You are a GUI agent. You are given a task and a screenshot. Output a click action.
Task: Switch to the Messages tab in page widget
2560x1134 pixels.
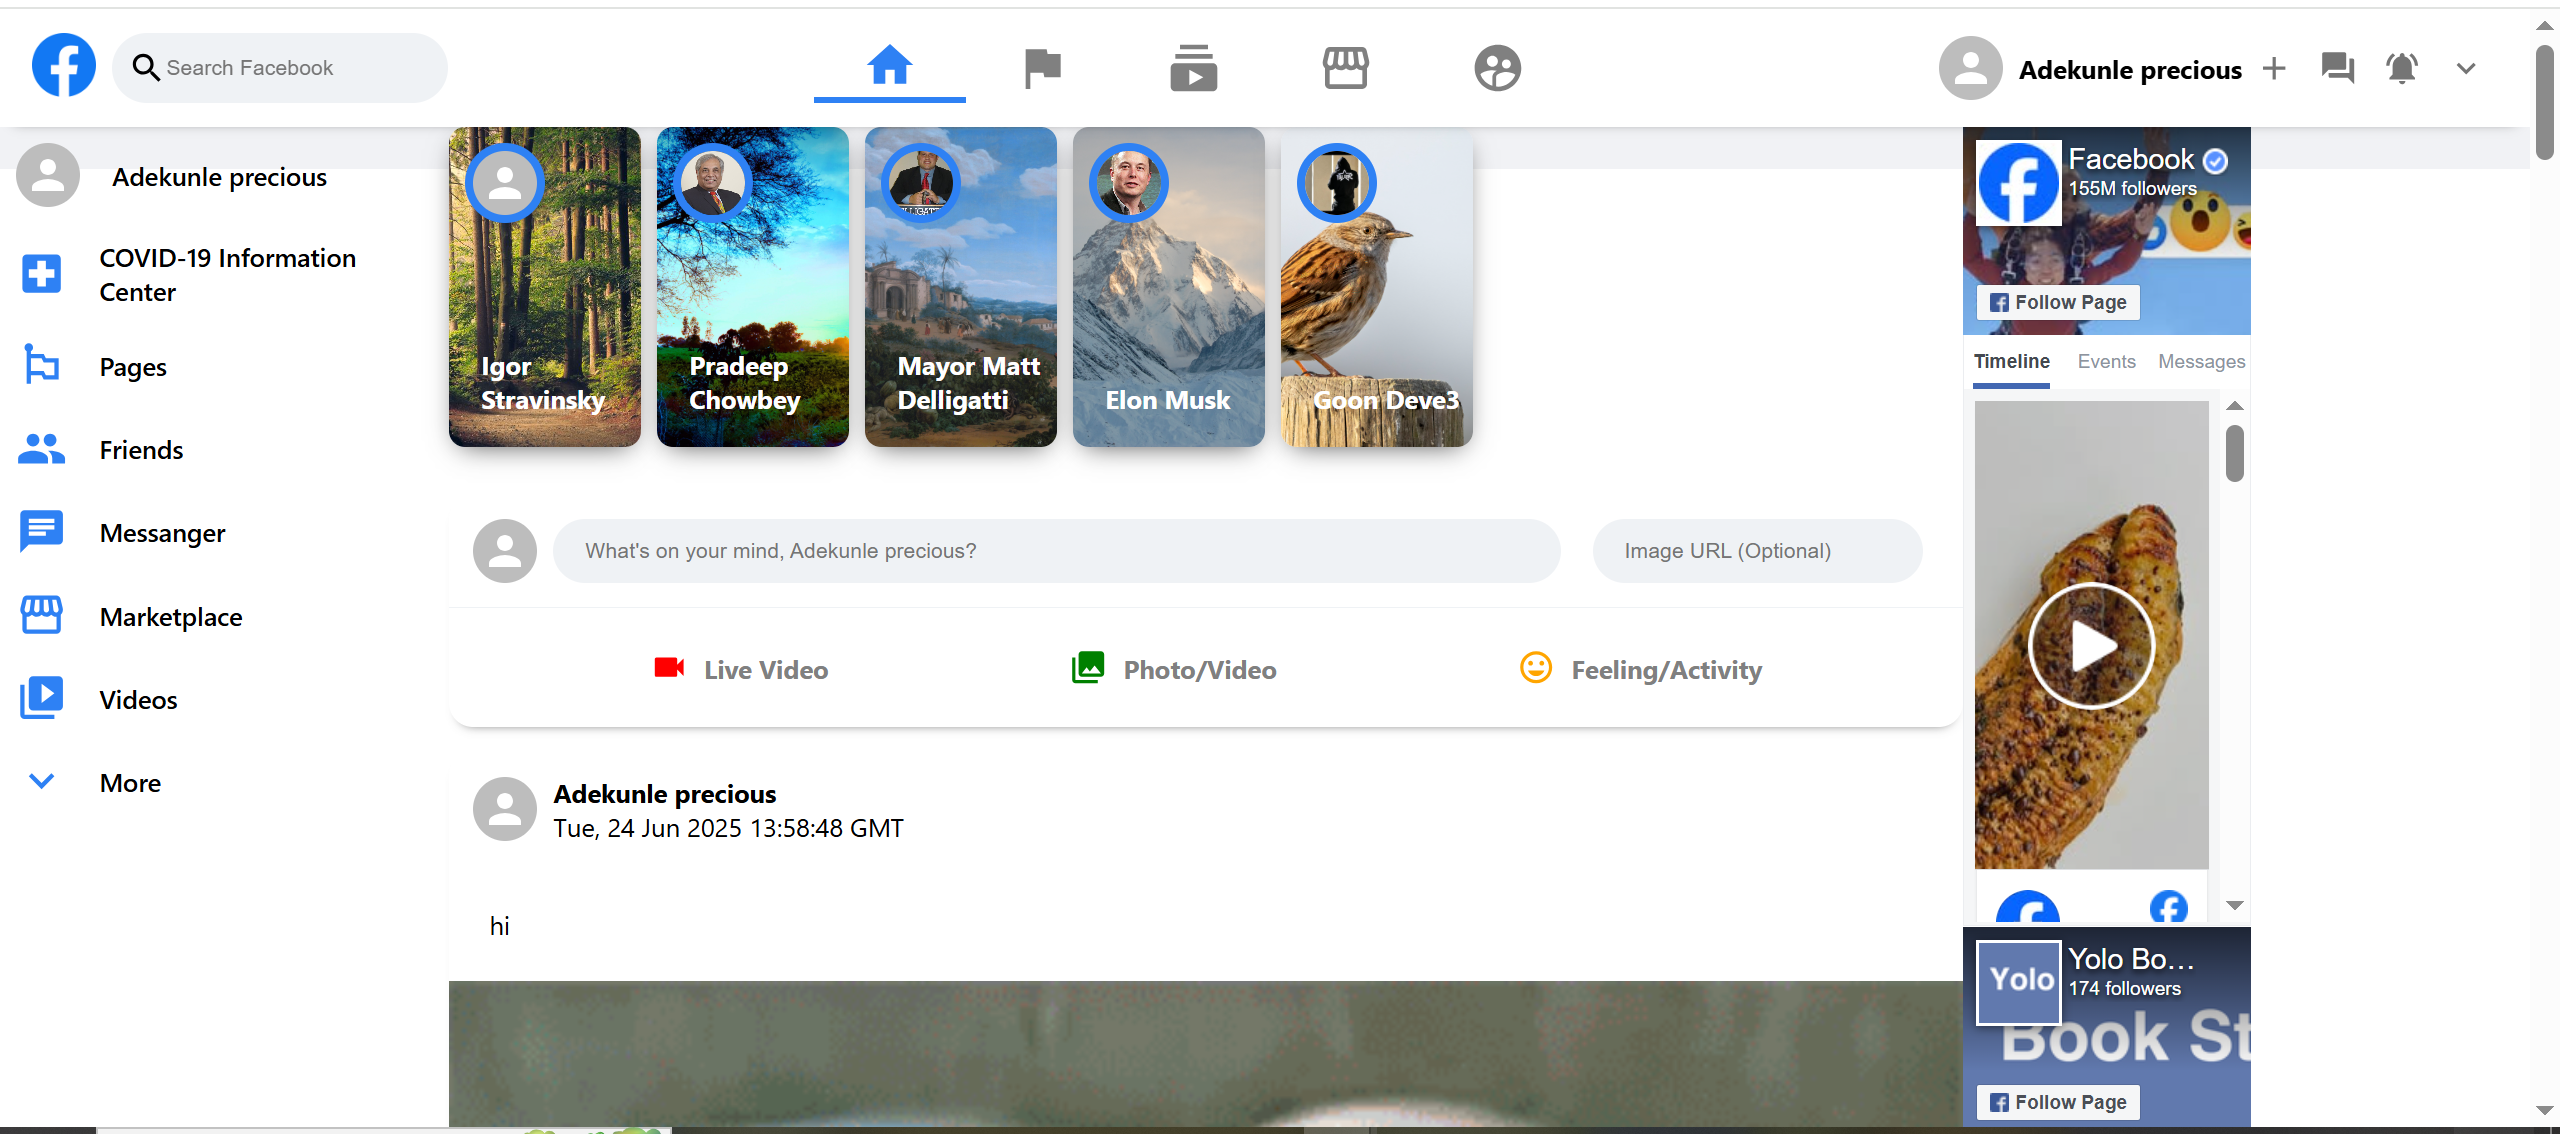(2201, 362)
